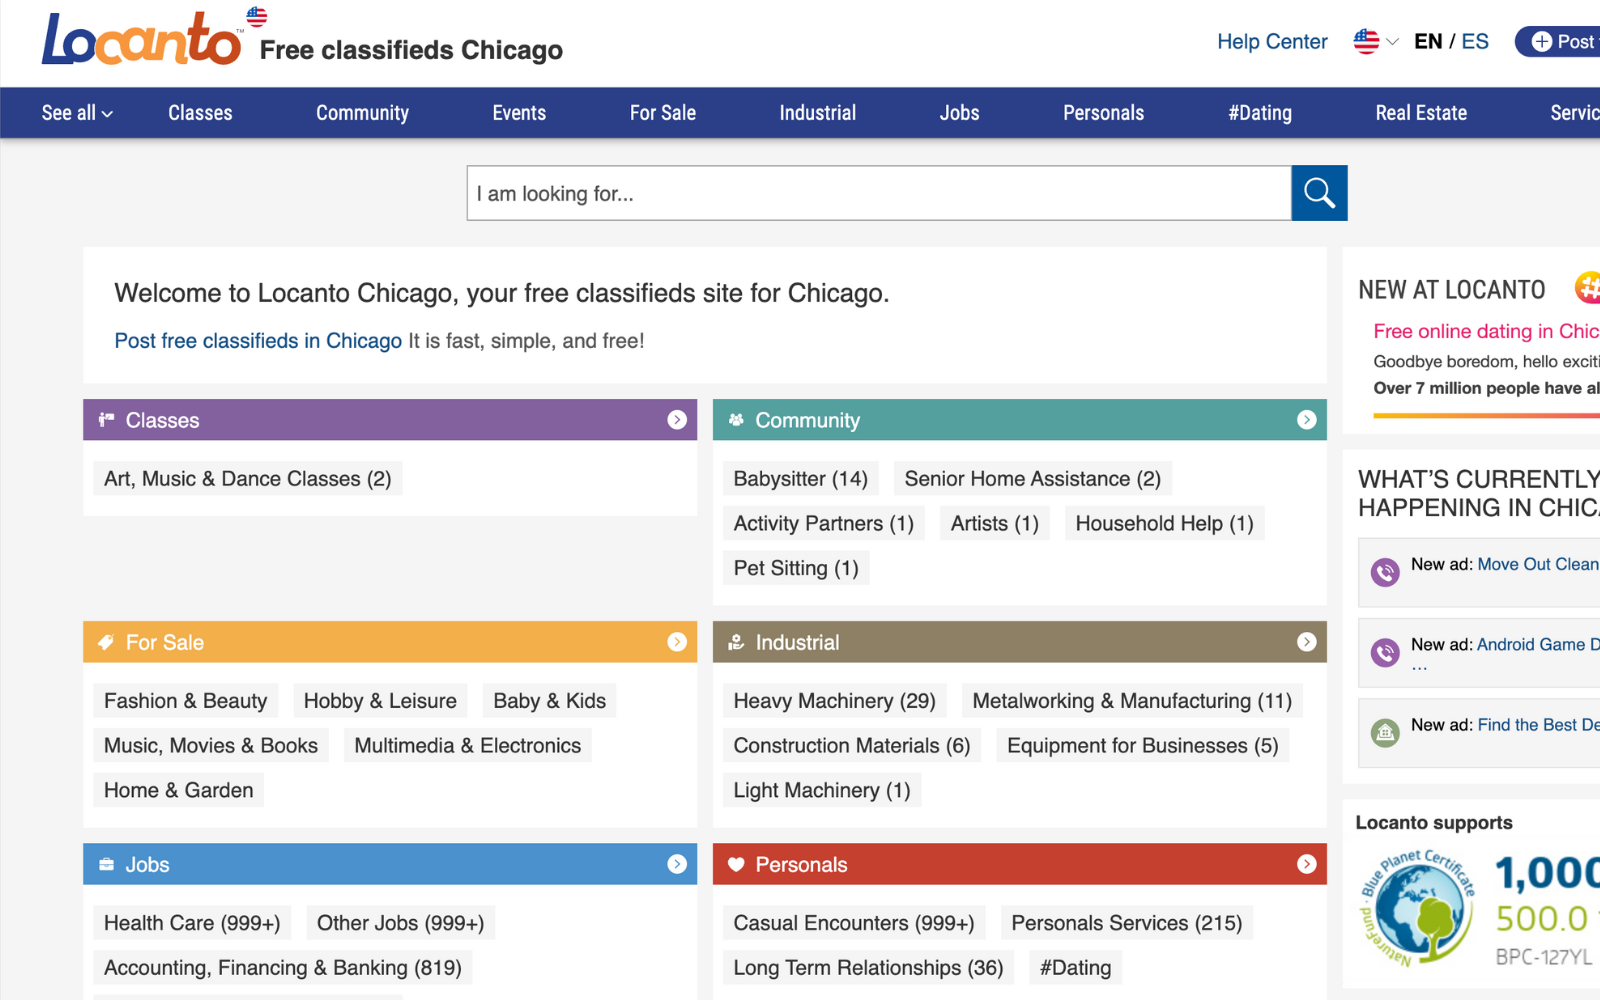Click the arrow circle on Industrial header
1600x1000 pixels.
[1306, 642]
